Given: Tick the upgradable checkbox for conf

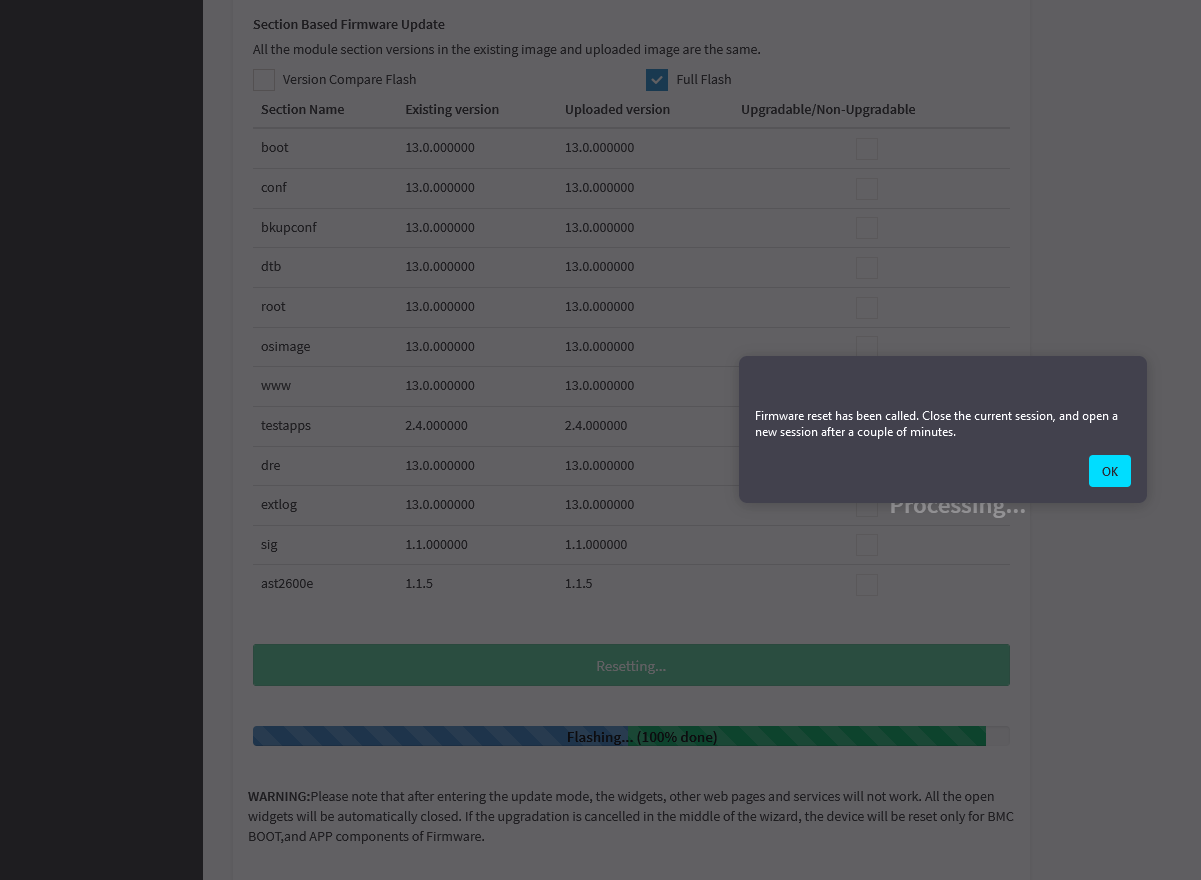Looking at the screenshot, I should coord(867,189).
